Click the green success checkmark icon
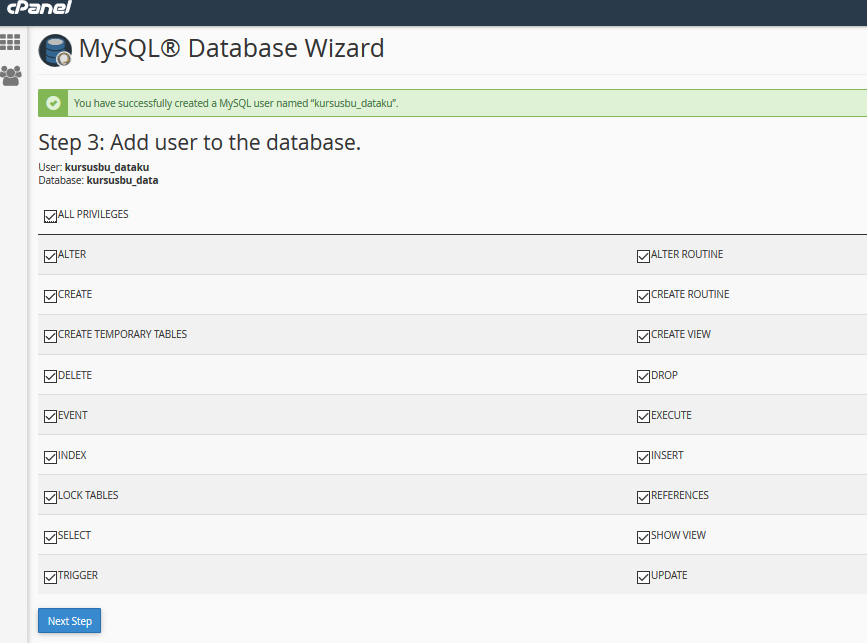Image resolution: width=867 pixels, height=643 pixels. pos(54,103)
